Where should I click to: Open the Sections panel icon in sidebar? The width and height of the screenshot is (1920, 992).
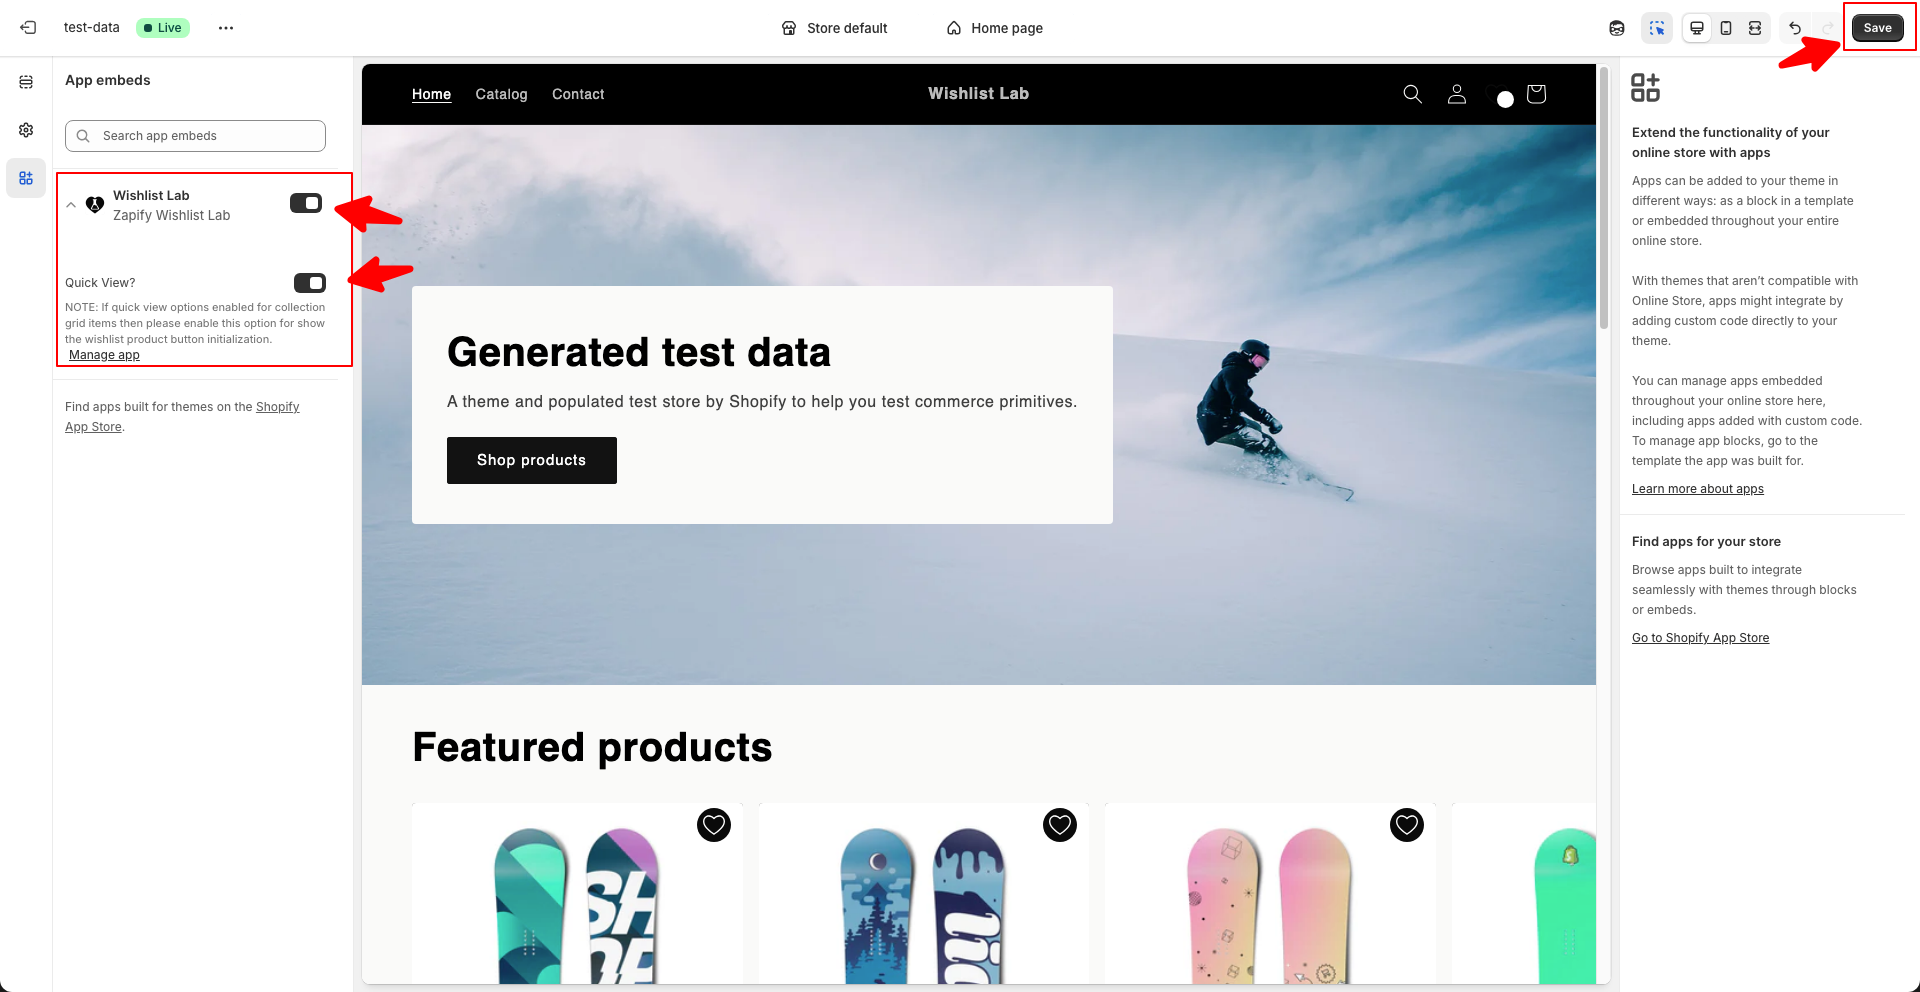pos(26,82)
